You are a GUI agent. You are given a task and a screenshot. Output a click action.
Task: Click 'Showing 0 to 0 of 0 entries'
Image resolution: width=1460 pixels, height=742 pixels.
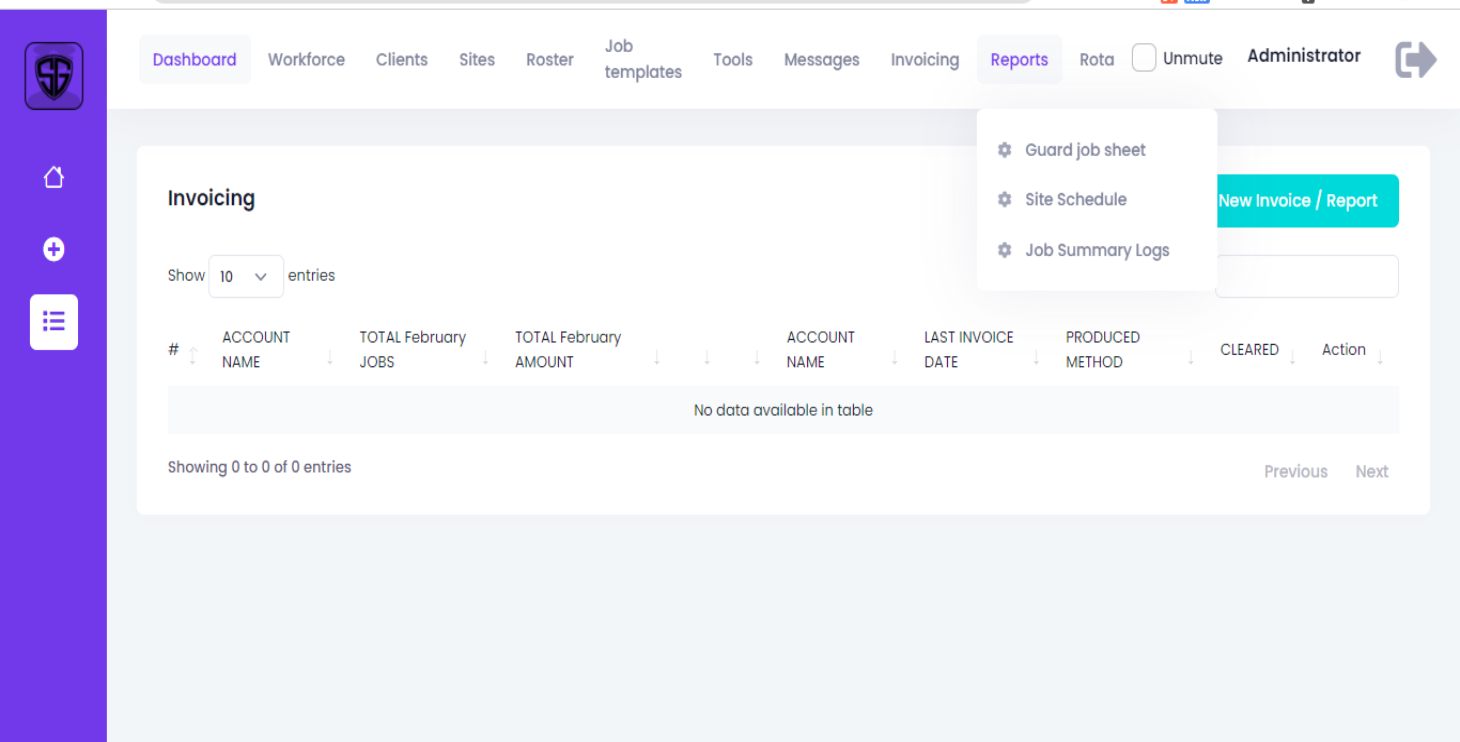pos(260,467)
